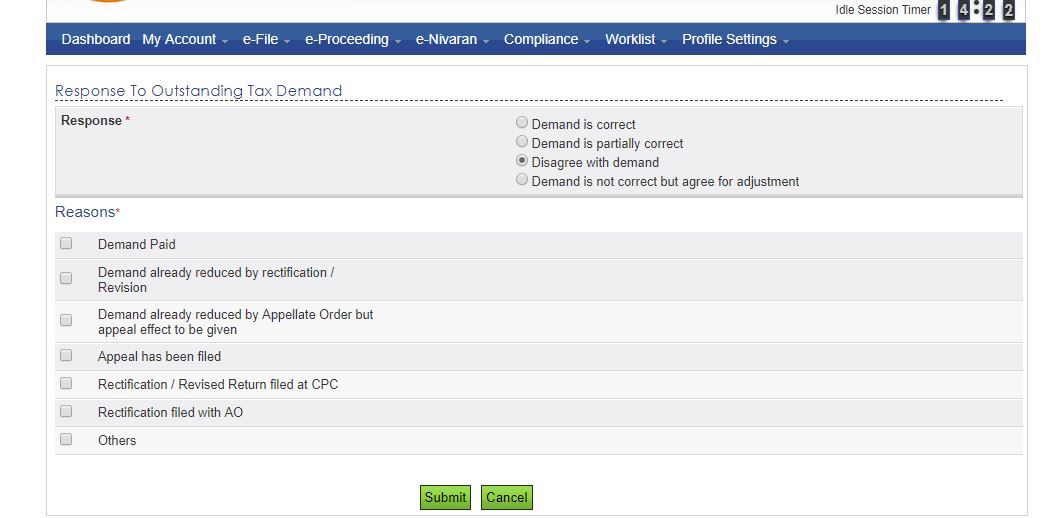Screen dimensions: 1048x518
Task: Tick 'Rectification / Revised Return filed at CPC'
Action: click(x=66, y=383)
